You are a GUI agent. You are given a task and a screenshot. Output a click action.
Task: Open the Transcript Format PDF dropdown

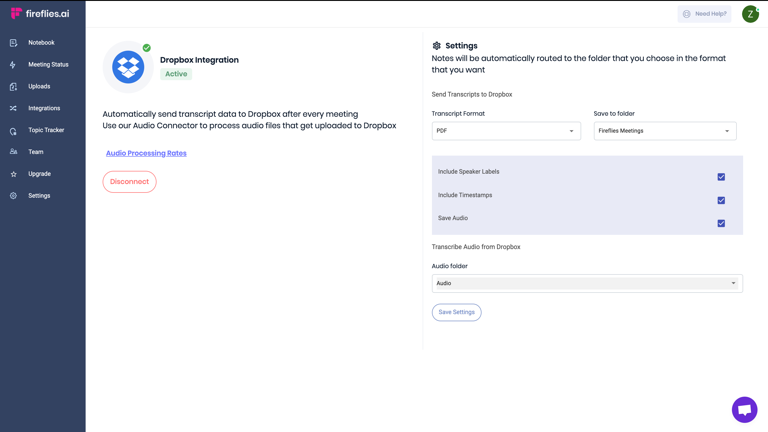pos(506,131)
